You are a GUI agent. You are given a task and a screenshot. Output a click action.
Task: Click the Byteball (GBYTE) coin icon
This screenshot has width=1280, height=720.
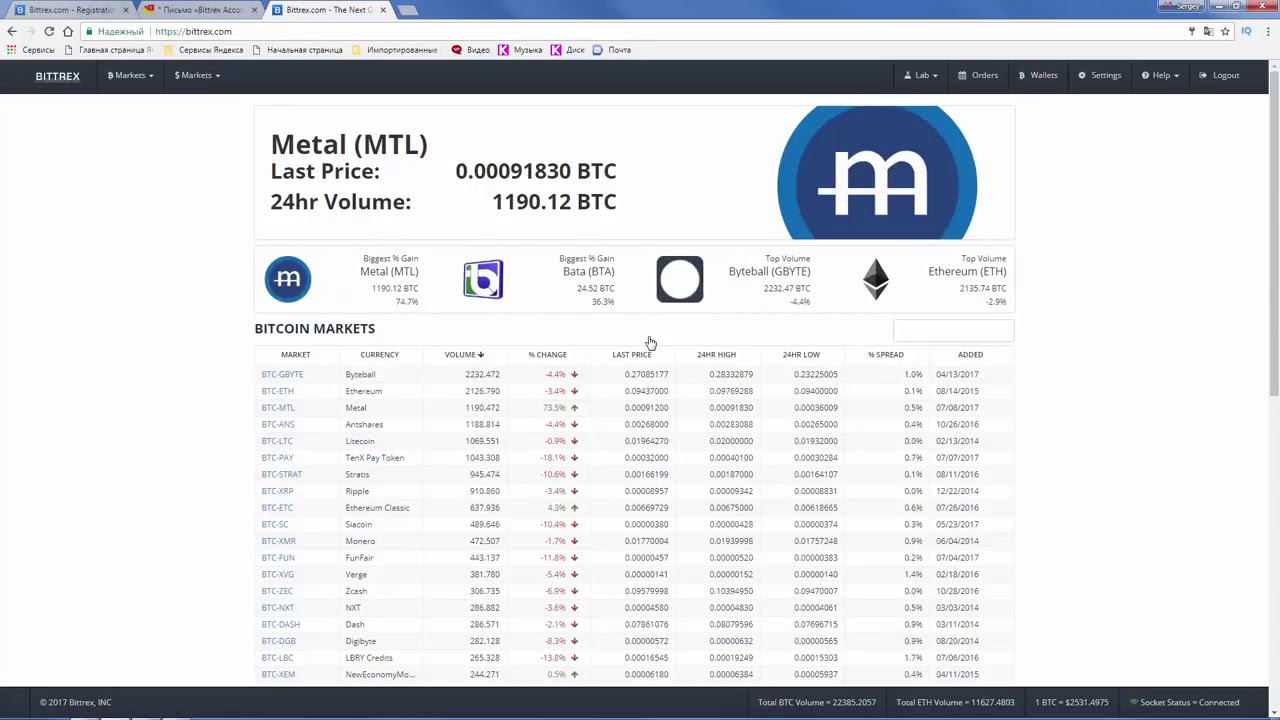[x=680, y=279]
